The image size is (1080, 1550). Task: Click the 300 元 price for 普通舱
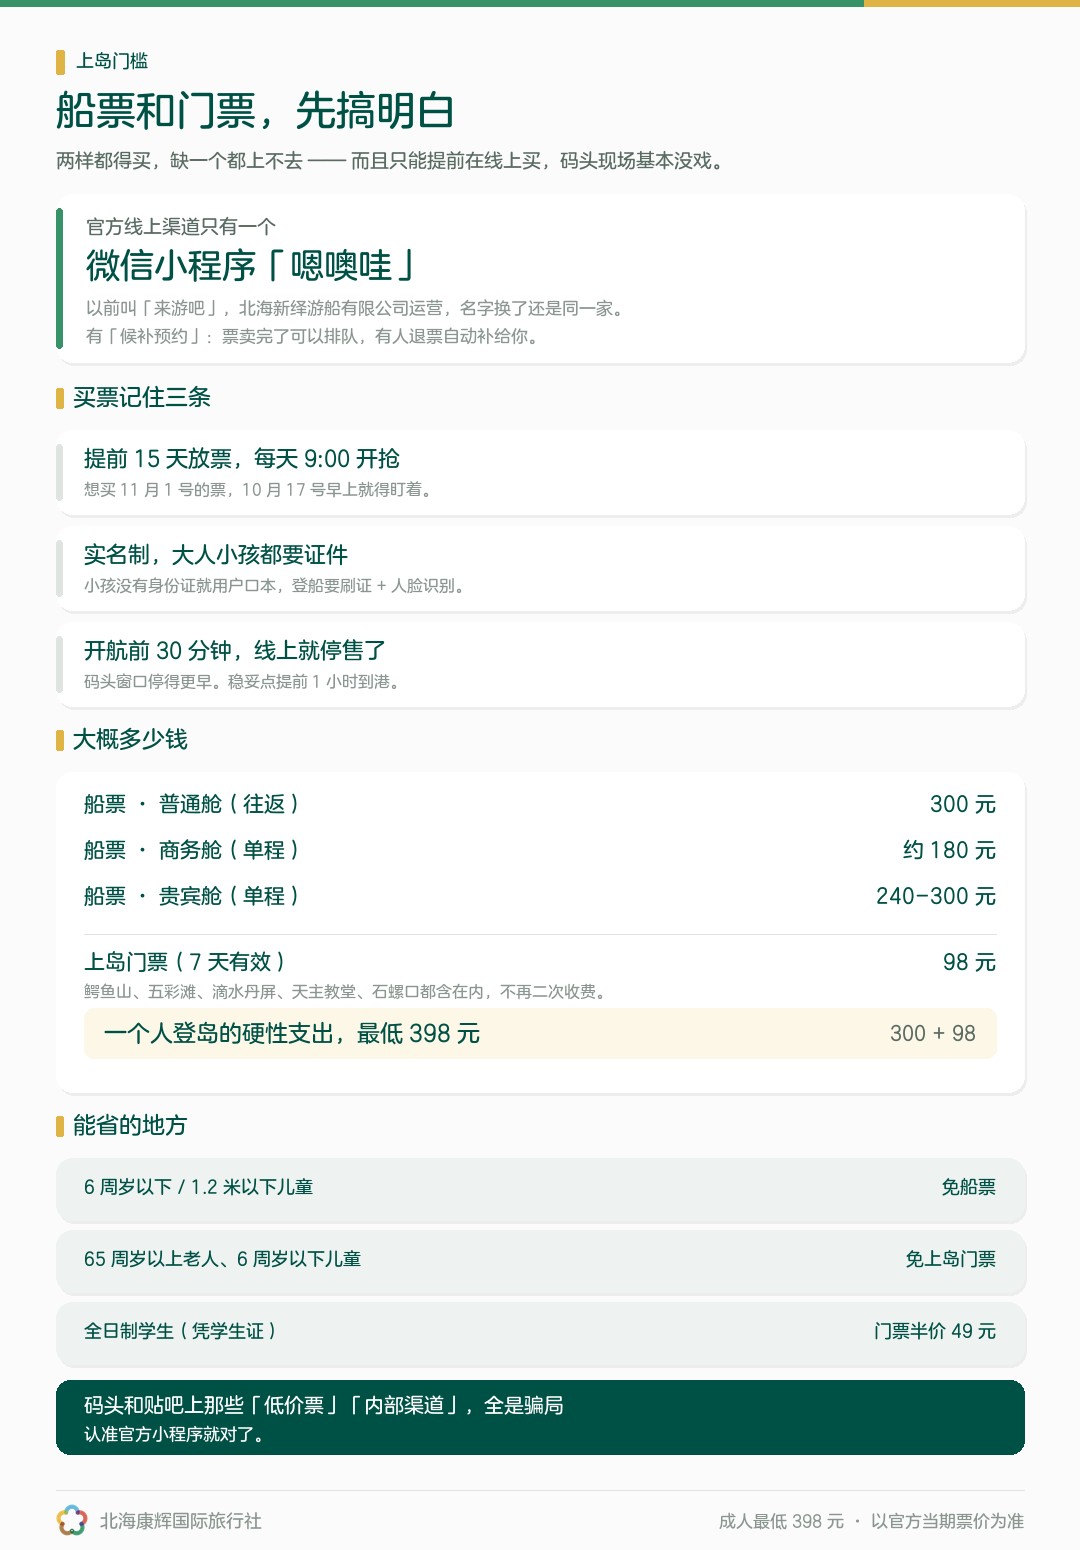(963, 804)
